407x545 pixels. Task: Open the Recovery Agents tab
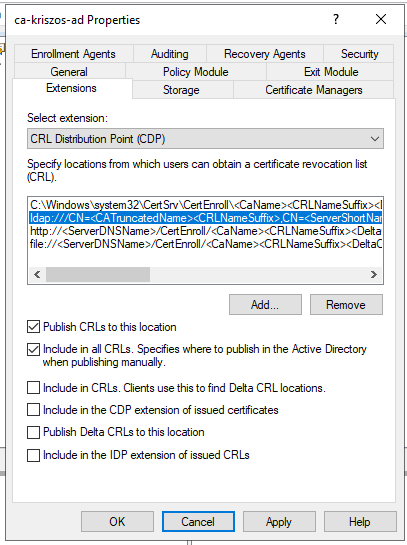(x=264, y=54)
